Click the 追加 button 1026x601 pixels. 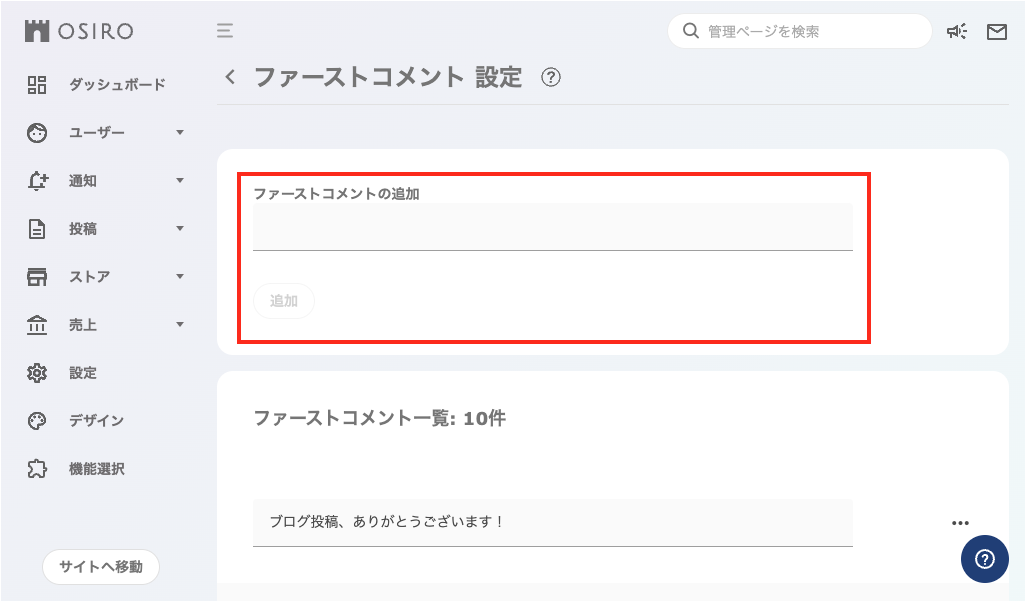(284, 301)
